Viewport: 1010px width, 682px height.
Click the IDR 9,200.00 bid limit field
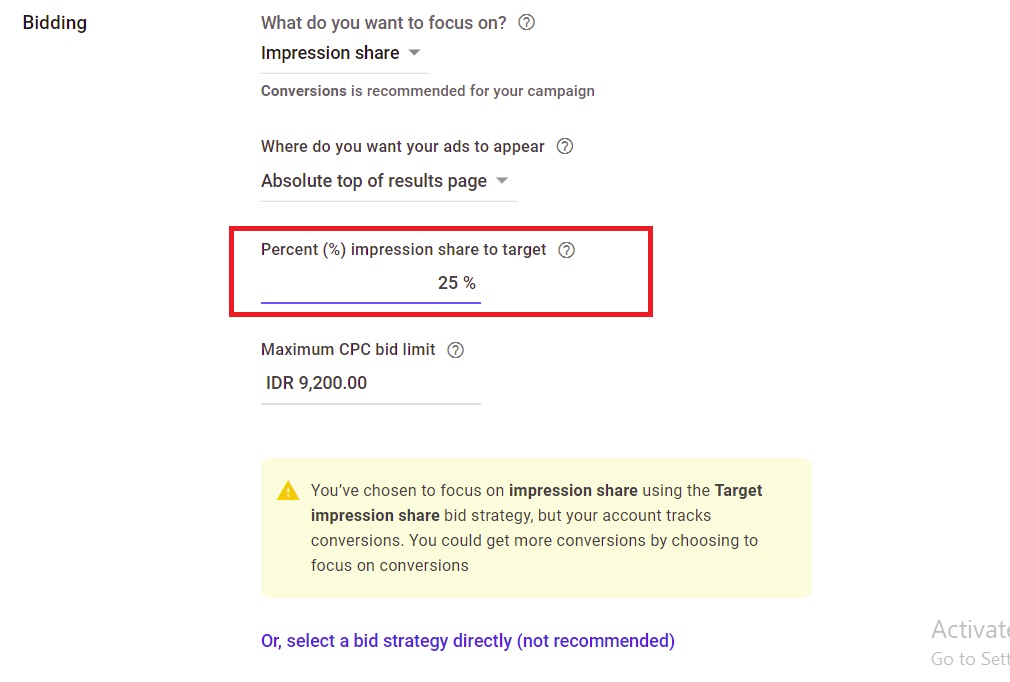370,383
